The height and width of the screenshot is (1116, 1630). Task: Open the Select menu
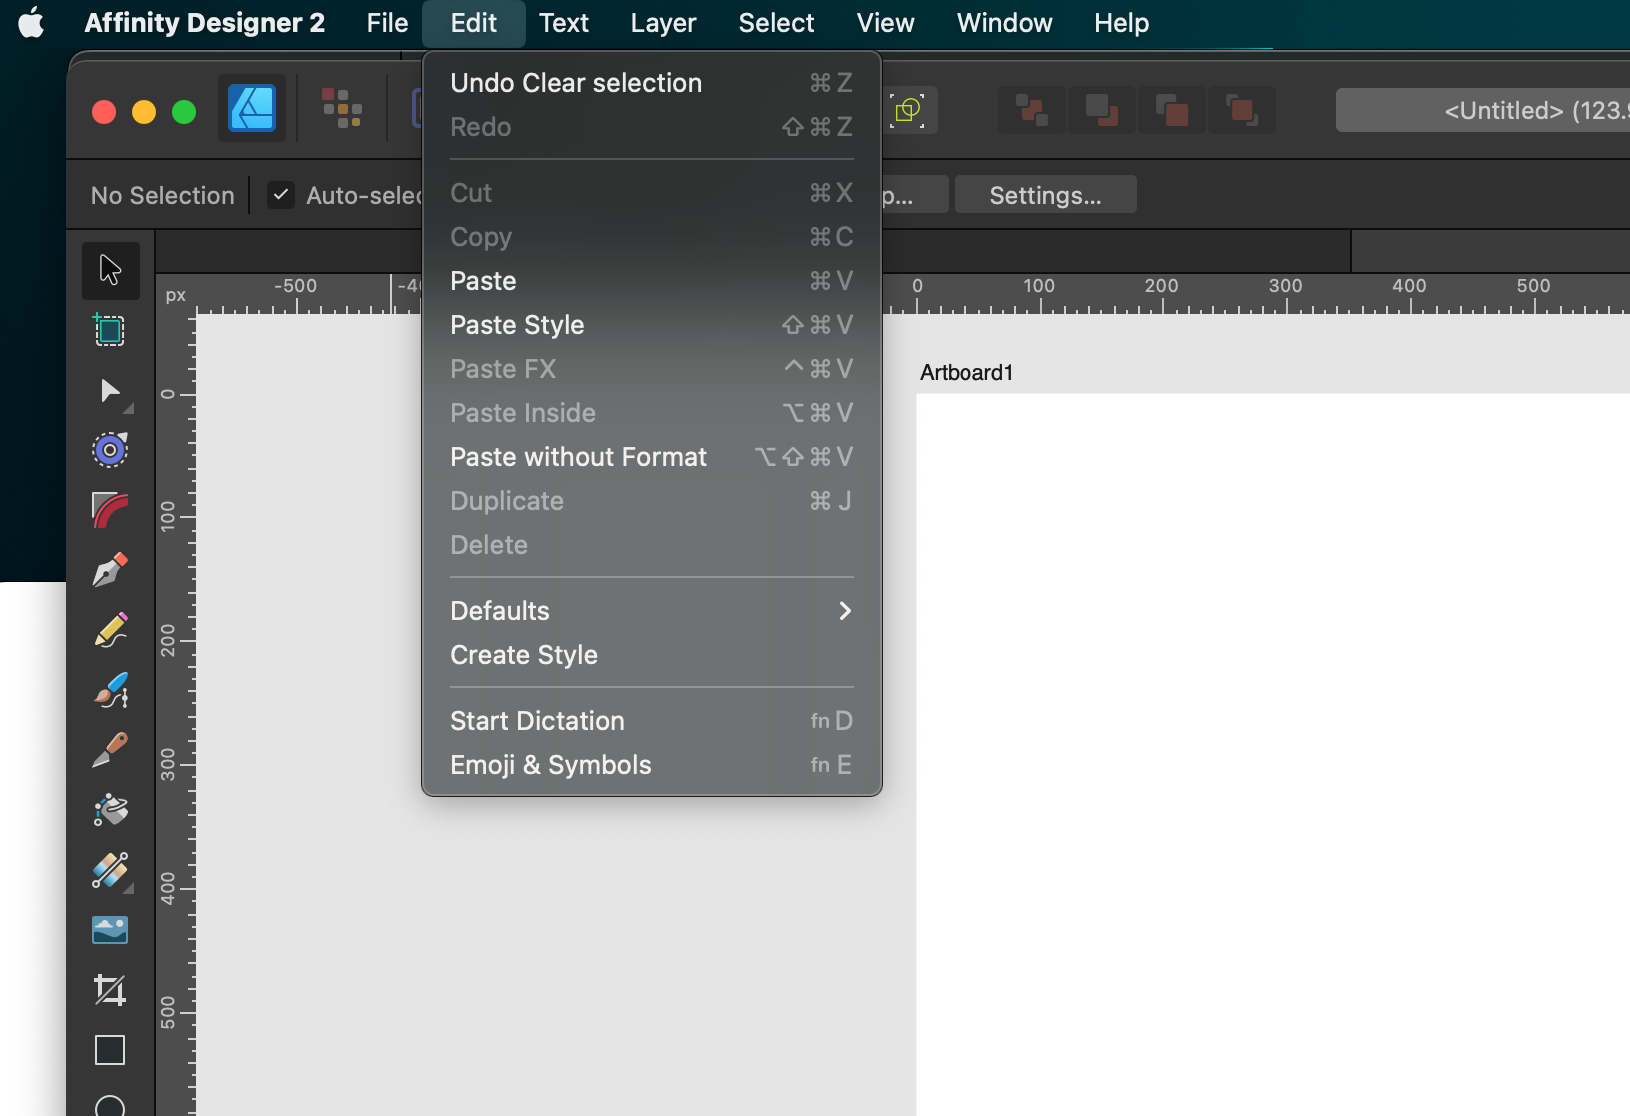tap(776, 23)
